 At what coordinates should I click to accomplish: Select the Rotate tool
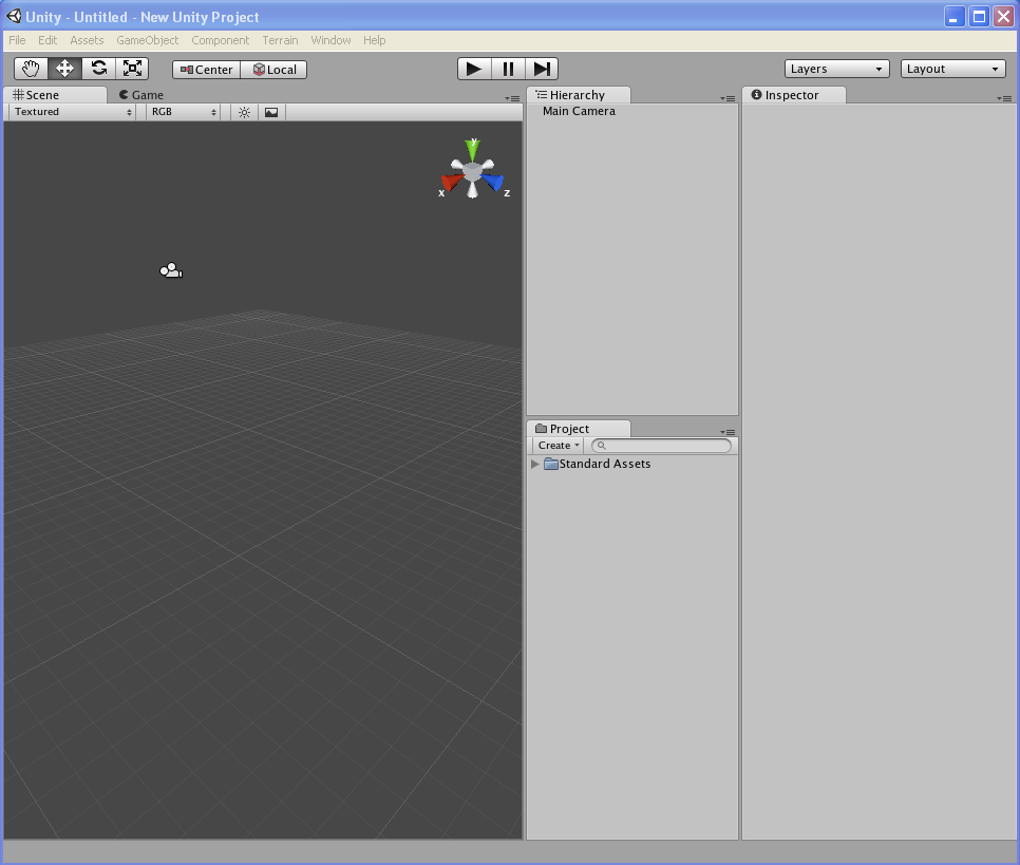[x=99, y=68]
